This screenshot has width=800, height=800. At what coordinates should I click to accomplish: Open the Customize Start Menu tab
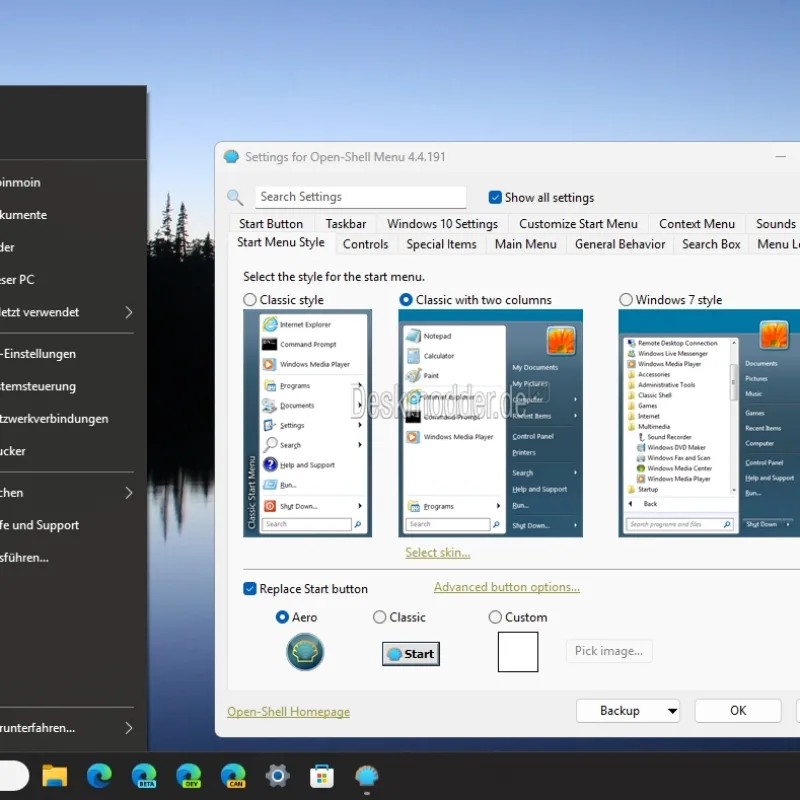pos(578,224)
